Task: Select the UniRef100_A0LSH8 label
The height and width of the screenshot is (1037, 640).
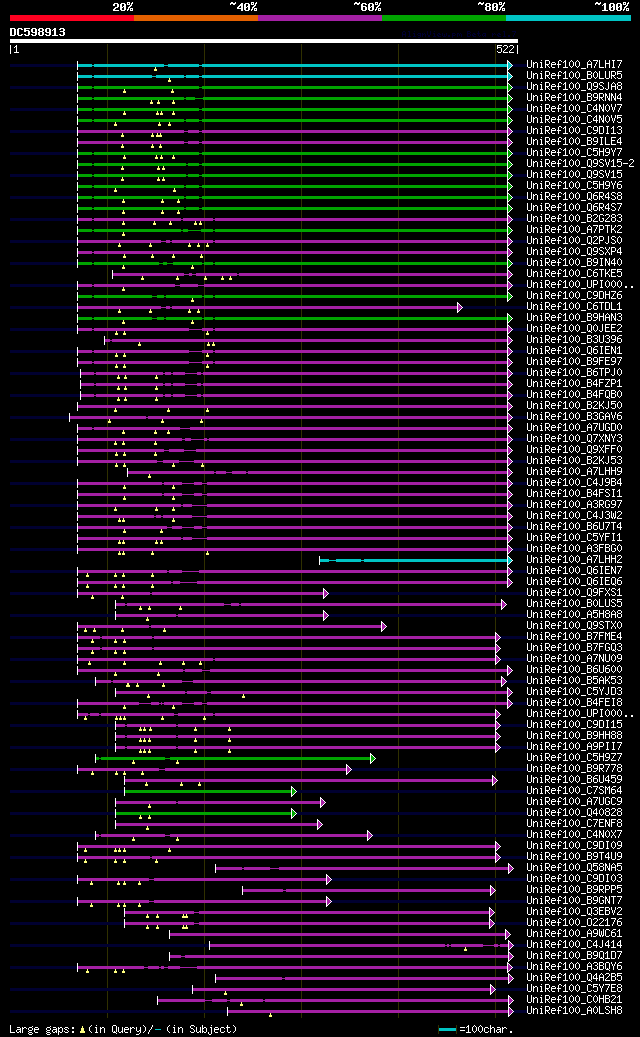Action: tap(574, 1012)
